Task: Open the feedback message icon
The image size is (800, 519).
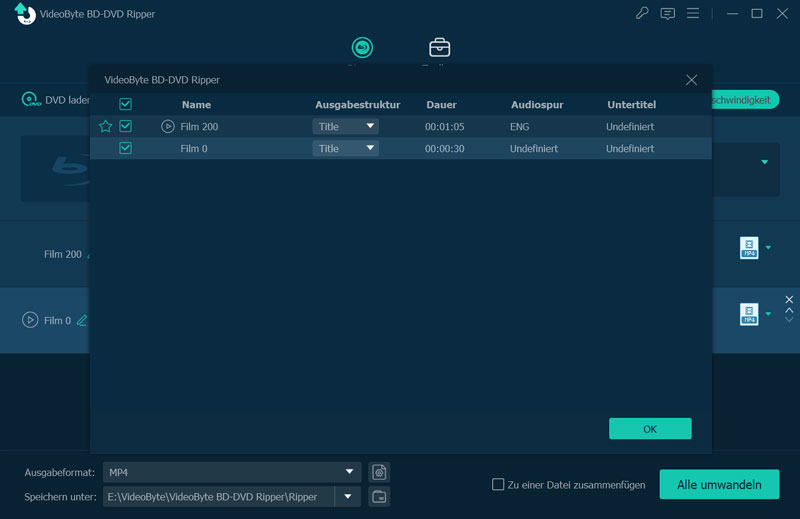Action: point(667,14)
